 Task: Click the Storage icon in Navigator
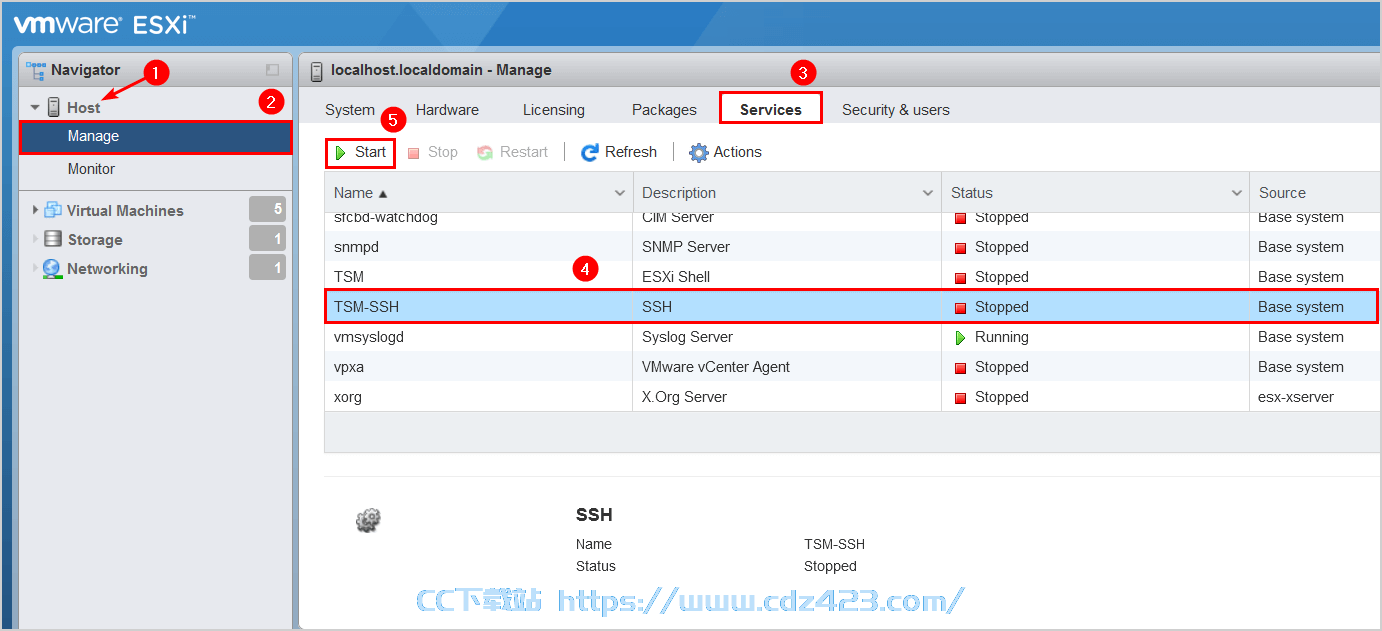click(x=53, y=239)
